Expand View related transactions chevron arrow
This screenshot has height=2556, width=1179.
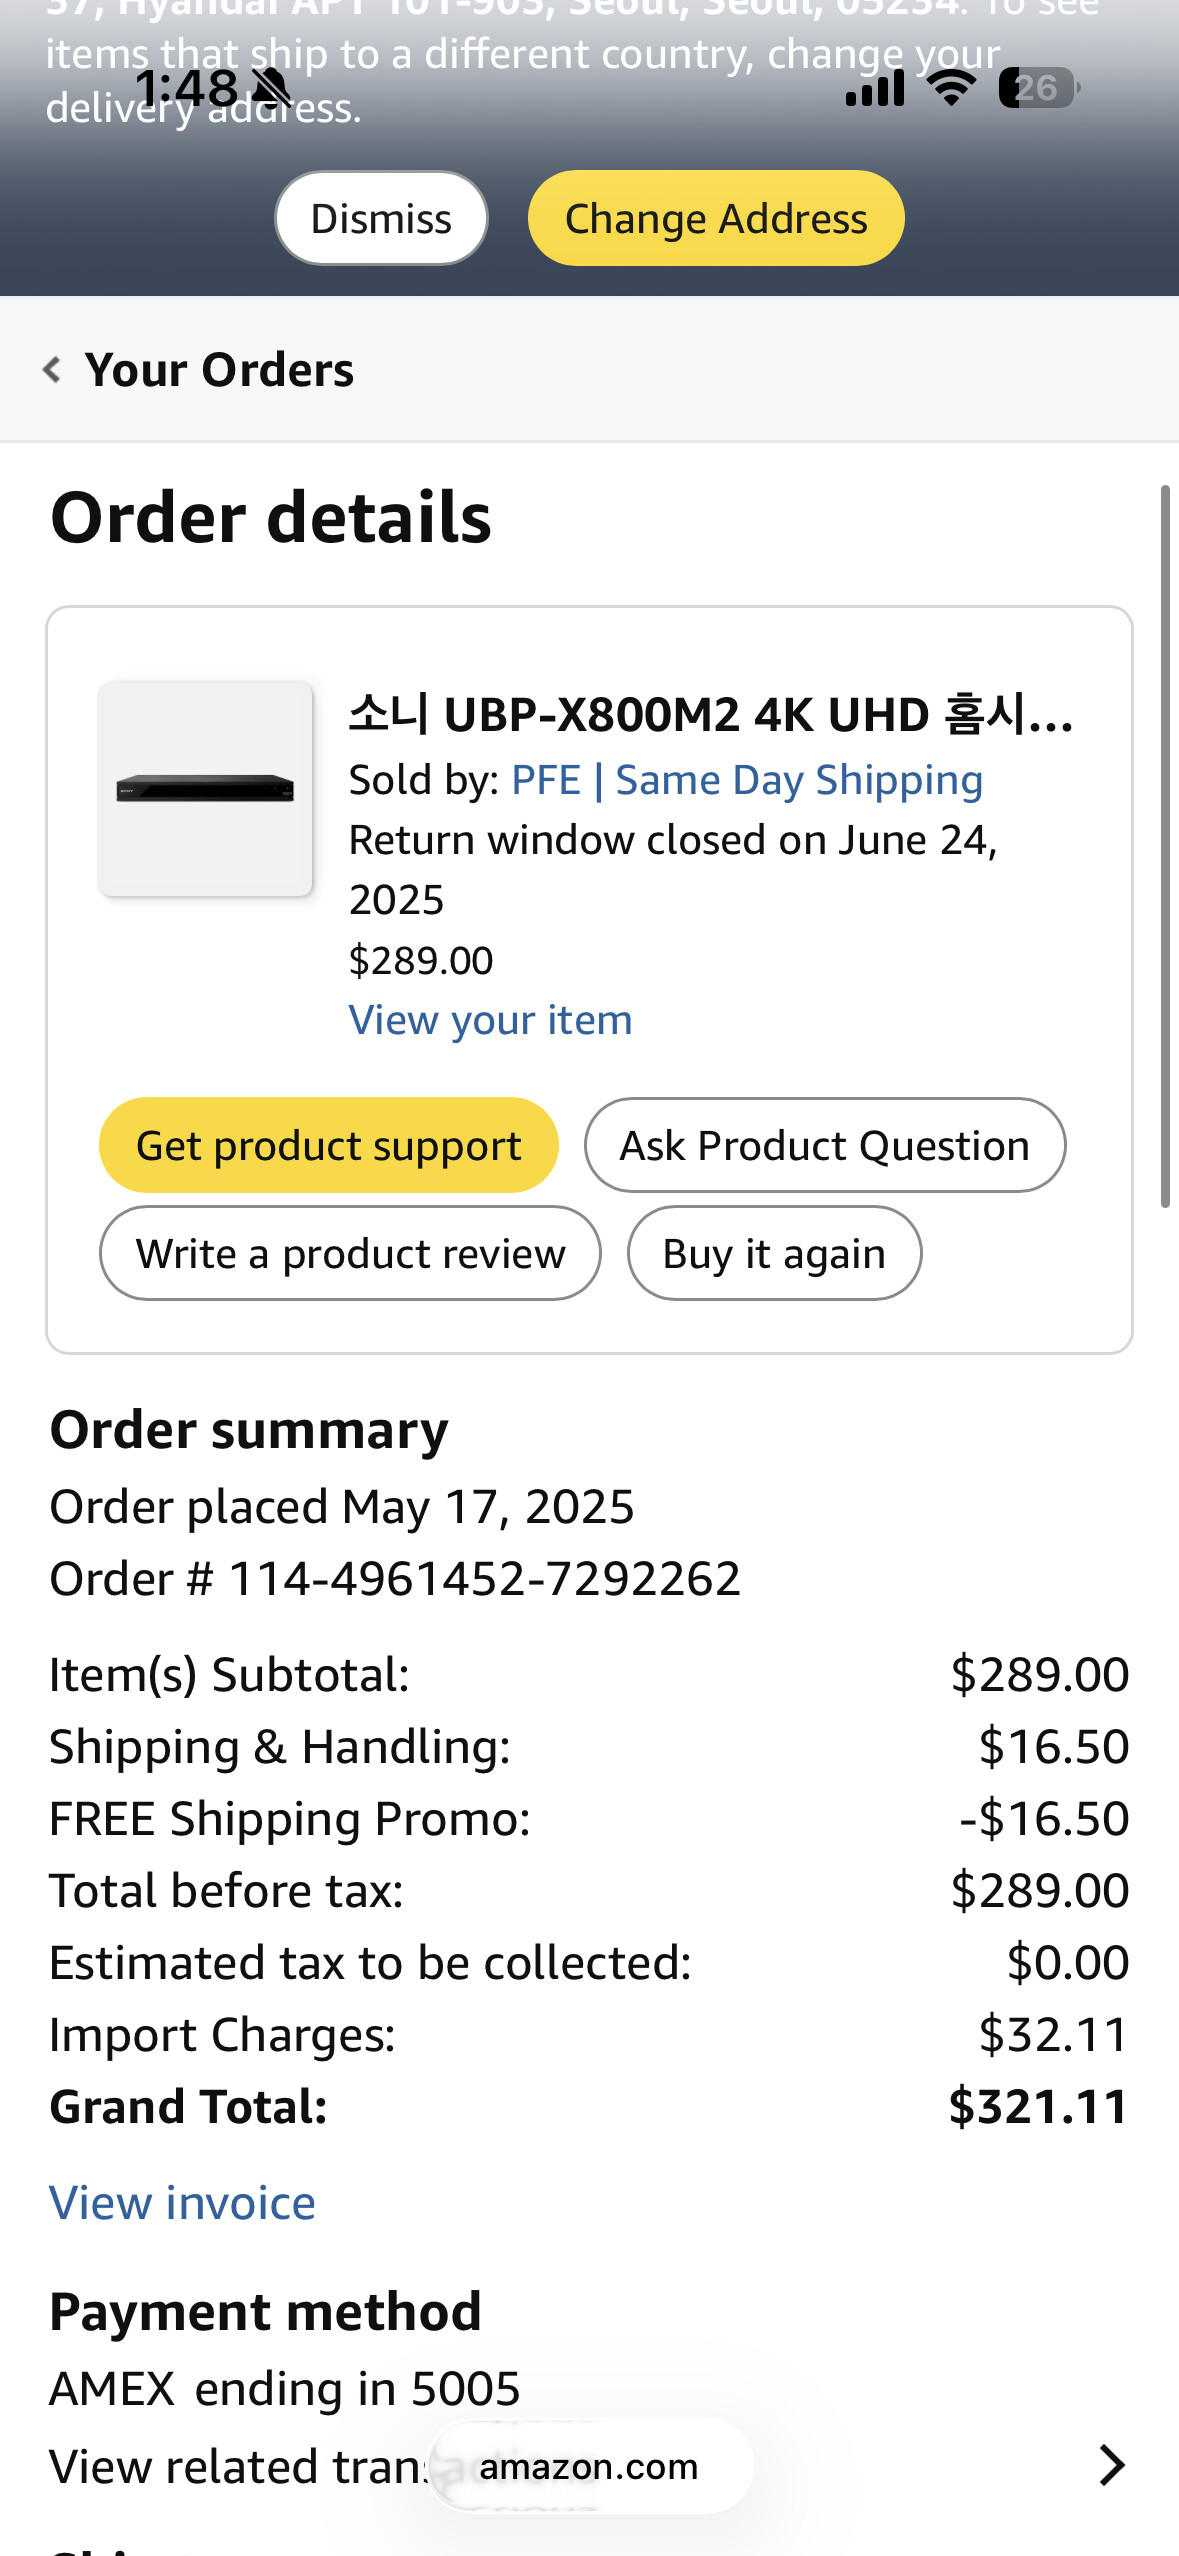1111,2465
